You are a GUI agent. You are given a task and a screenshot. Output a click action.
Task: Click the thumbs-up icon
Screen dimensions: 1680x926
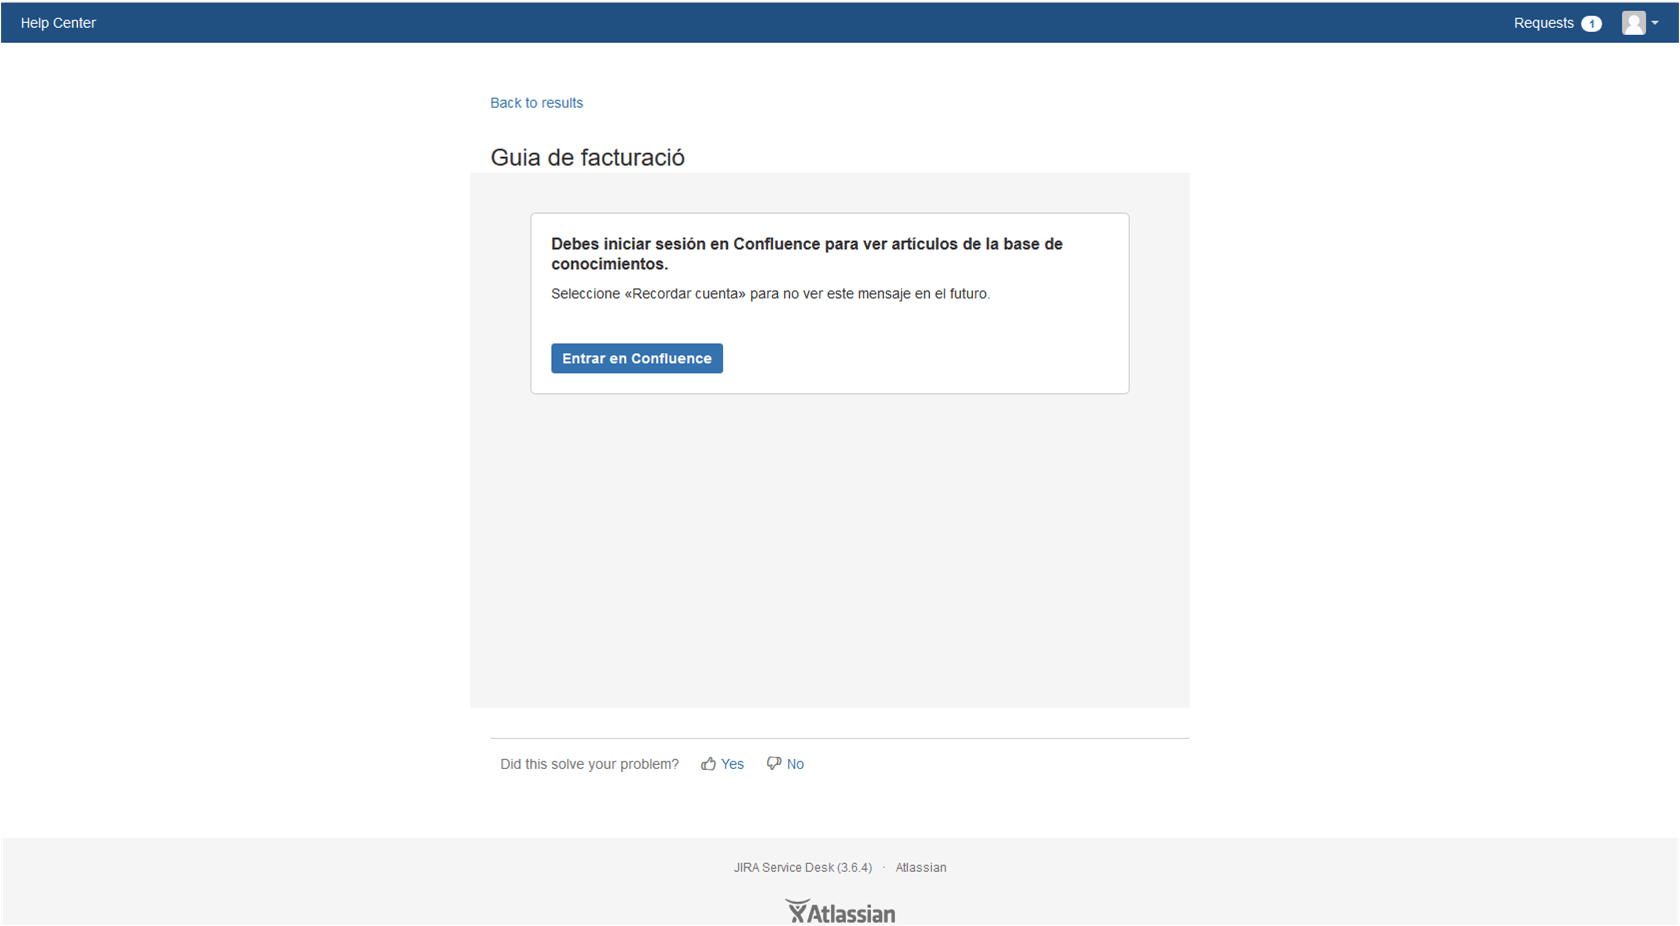[x=708, y=763]
